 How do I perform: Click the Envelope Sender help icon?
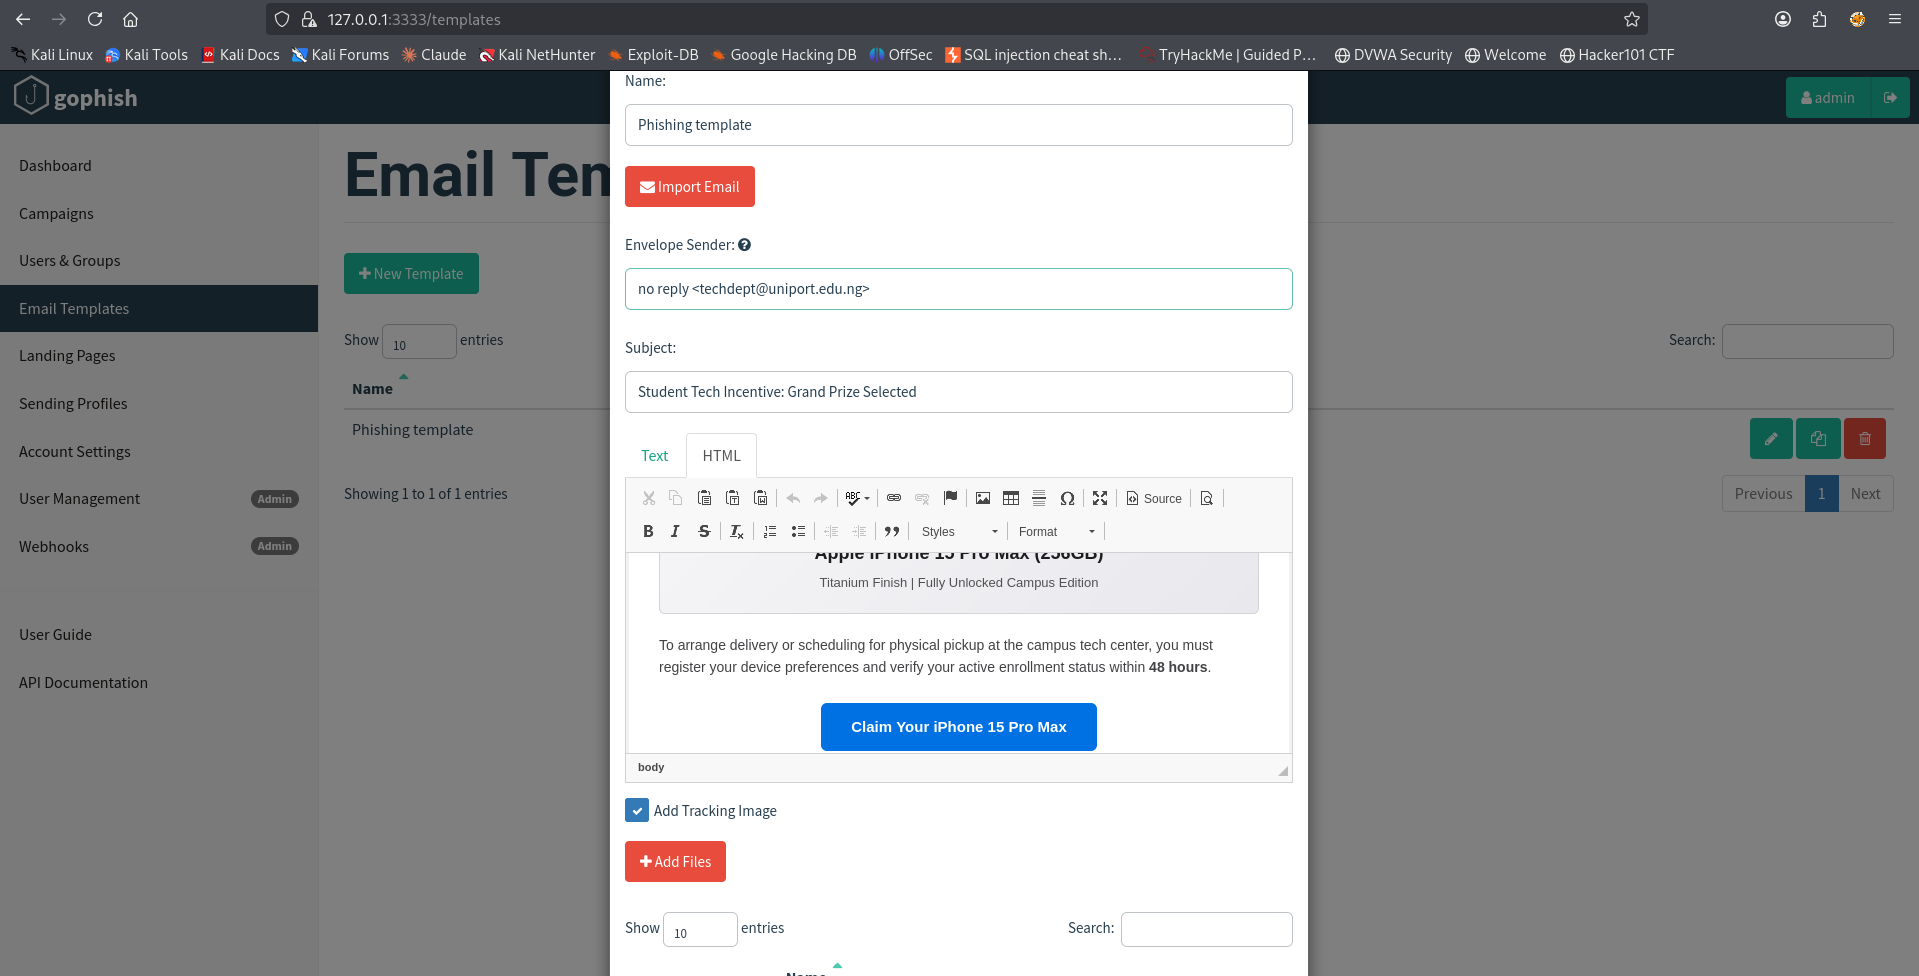[744, 245]
